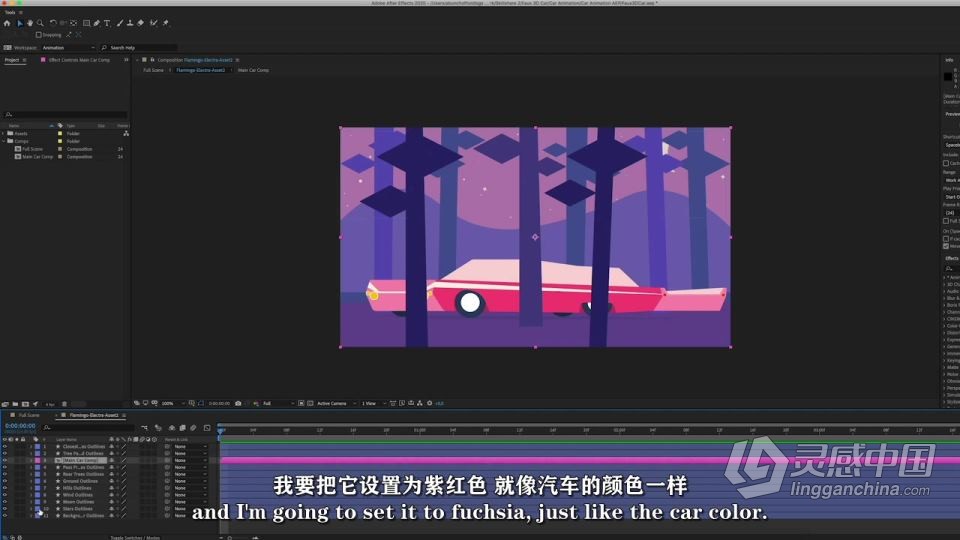
Task: Select the Clone Stamp tool
Action: coord(130,23)
